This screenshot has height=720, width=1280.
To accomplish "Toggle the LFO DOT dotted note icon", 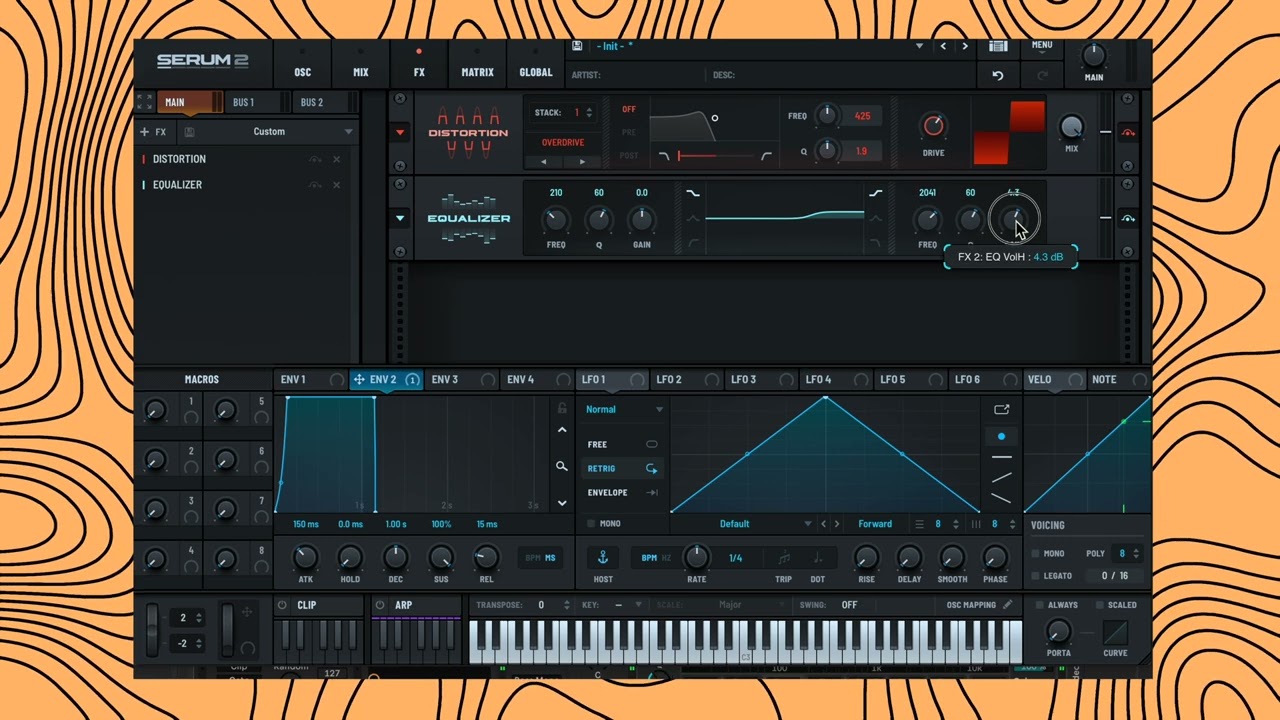I will pos(817,558).
